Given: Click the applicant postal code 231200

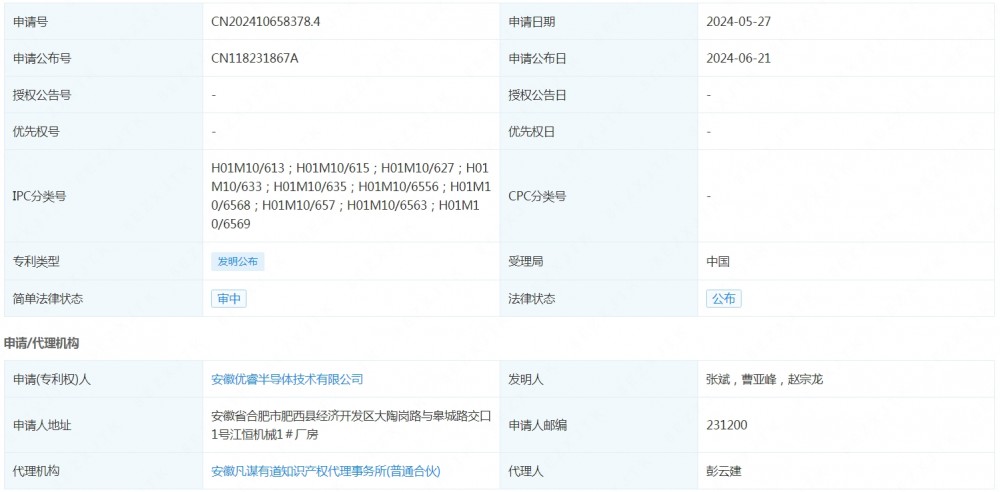Looking at the screenshot, I should (x=726, y=426).
